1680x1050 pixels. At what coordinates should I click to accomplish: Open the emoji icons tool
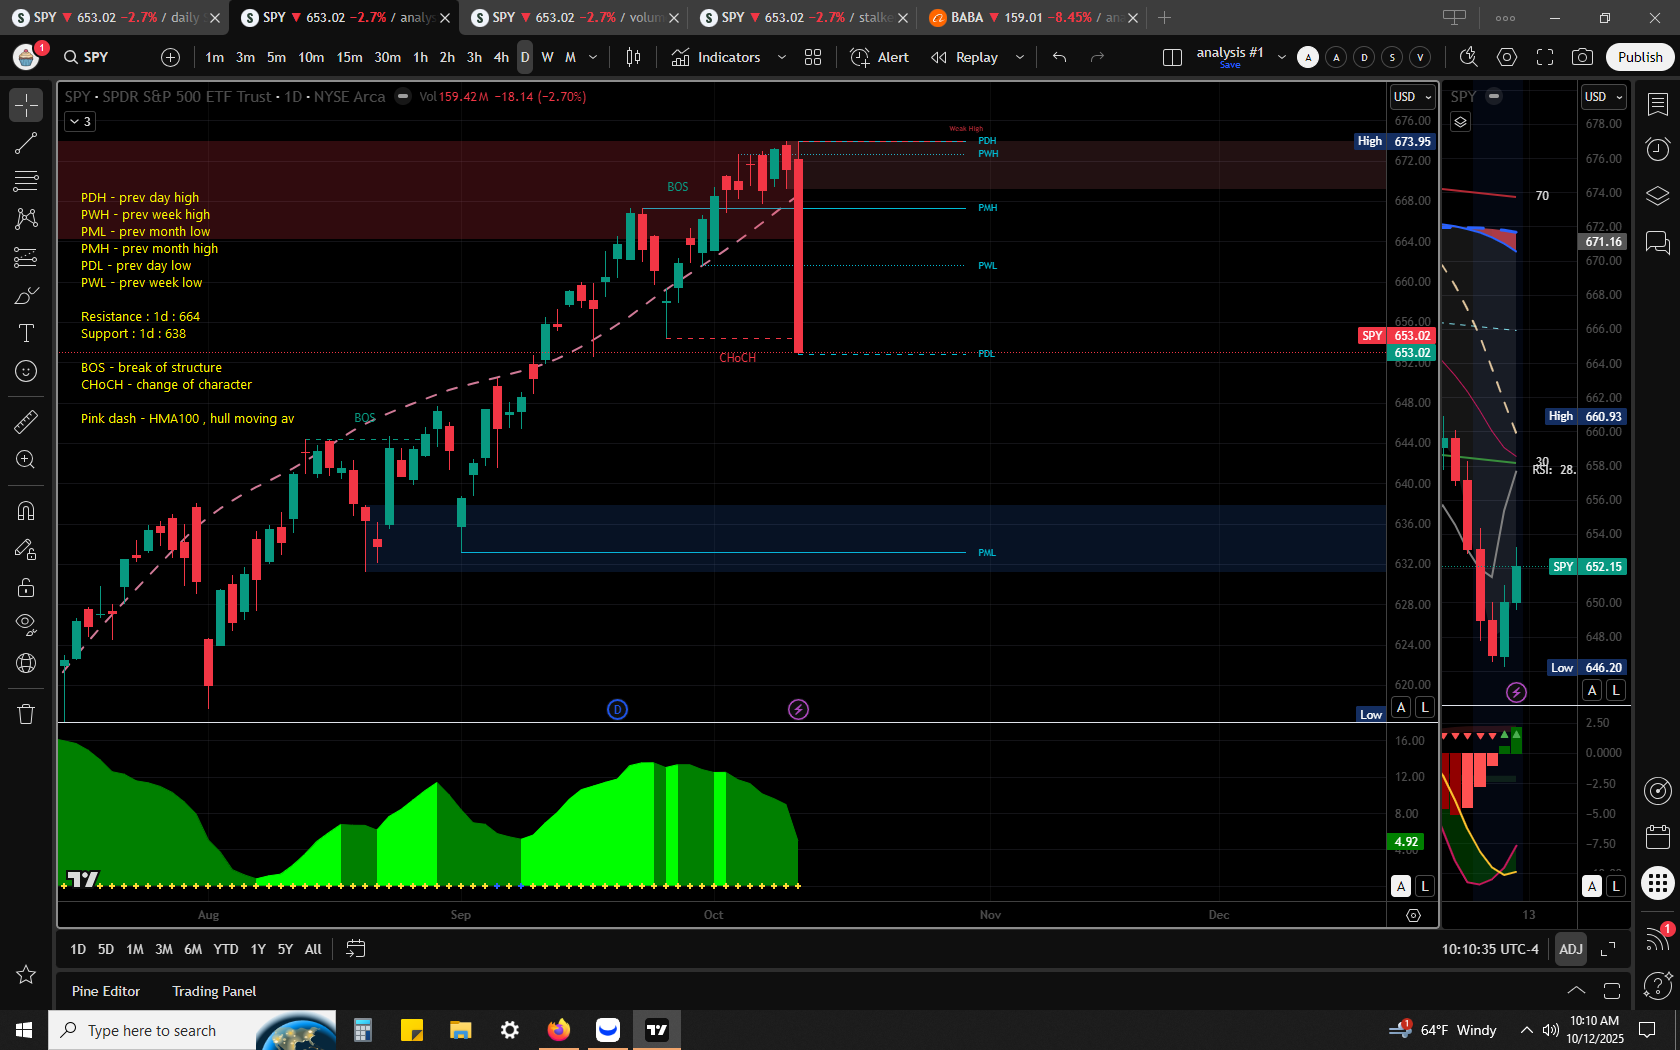click(26, 371)
